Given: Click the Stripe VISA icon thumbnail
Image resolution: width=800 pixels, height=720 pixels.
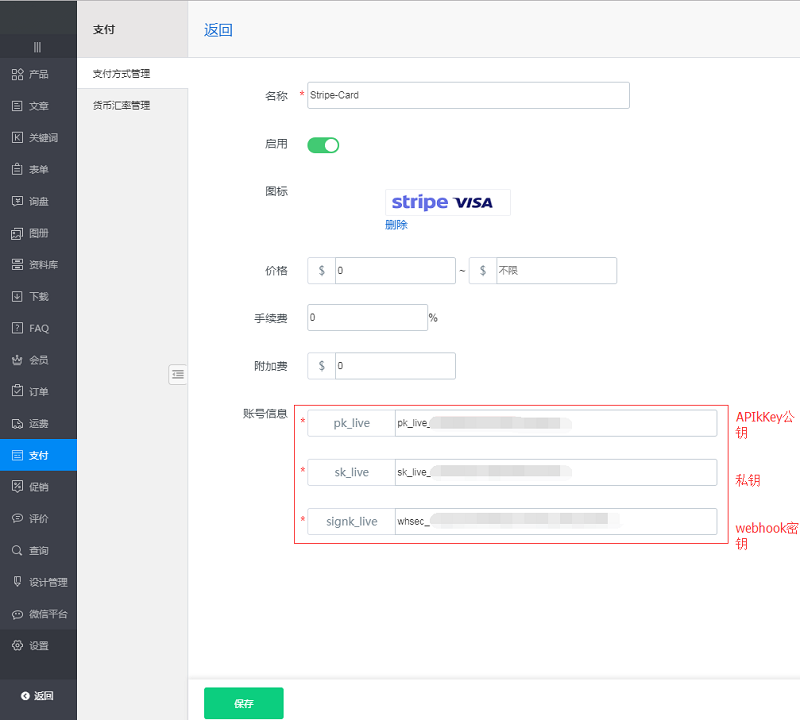Looking at the screenshot, I should pos(447,202).
